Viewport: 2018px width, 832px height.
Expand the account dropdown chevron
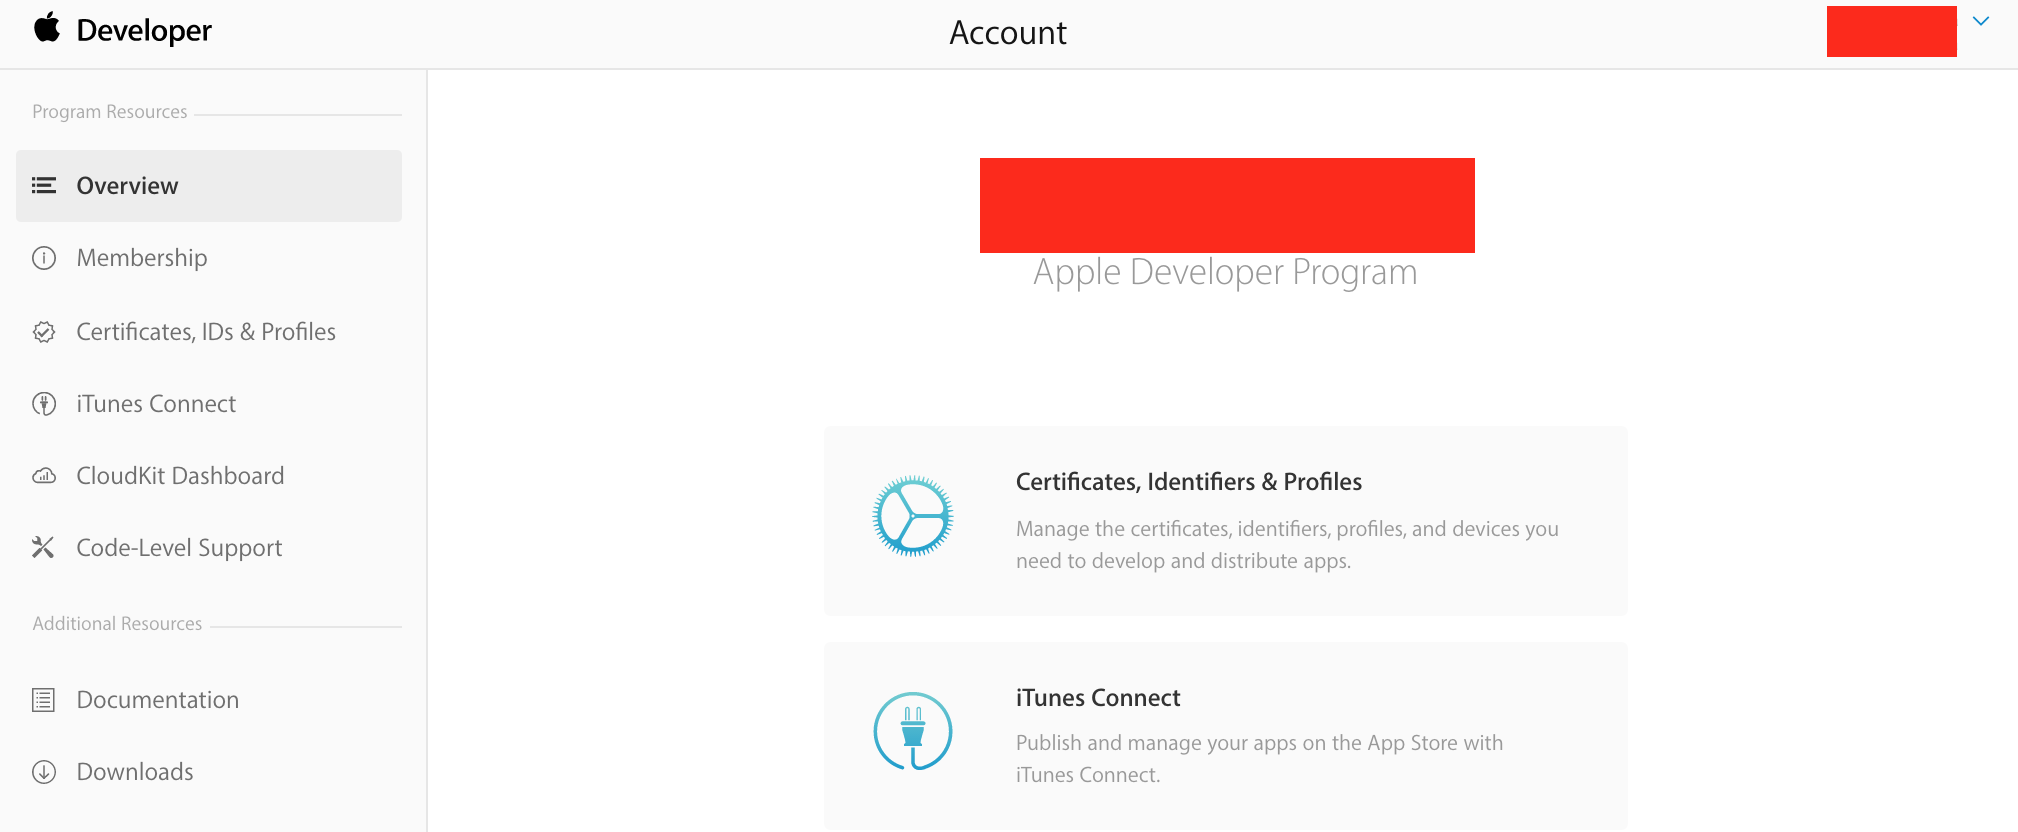pyautogui.click(x=1980, y=21)
